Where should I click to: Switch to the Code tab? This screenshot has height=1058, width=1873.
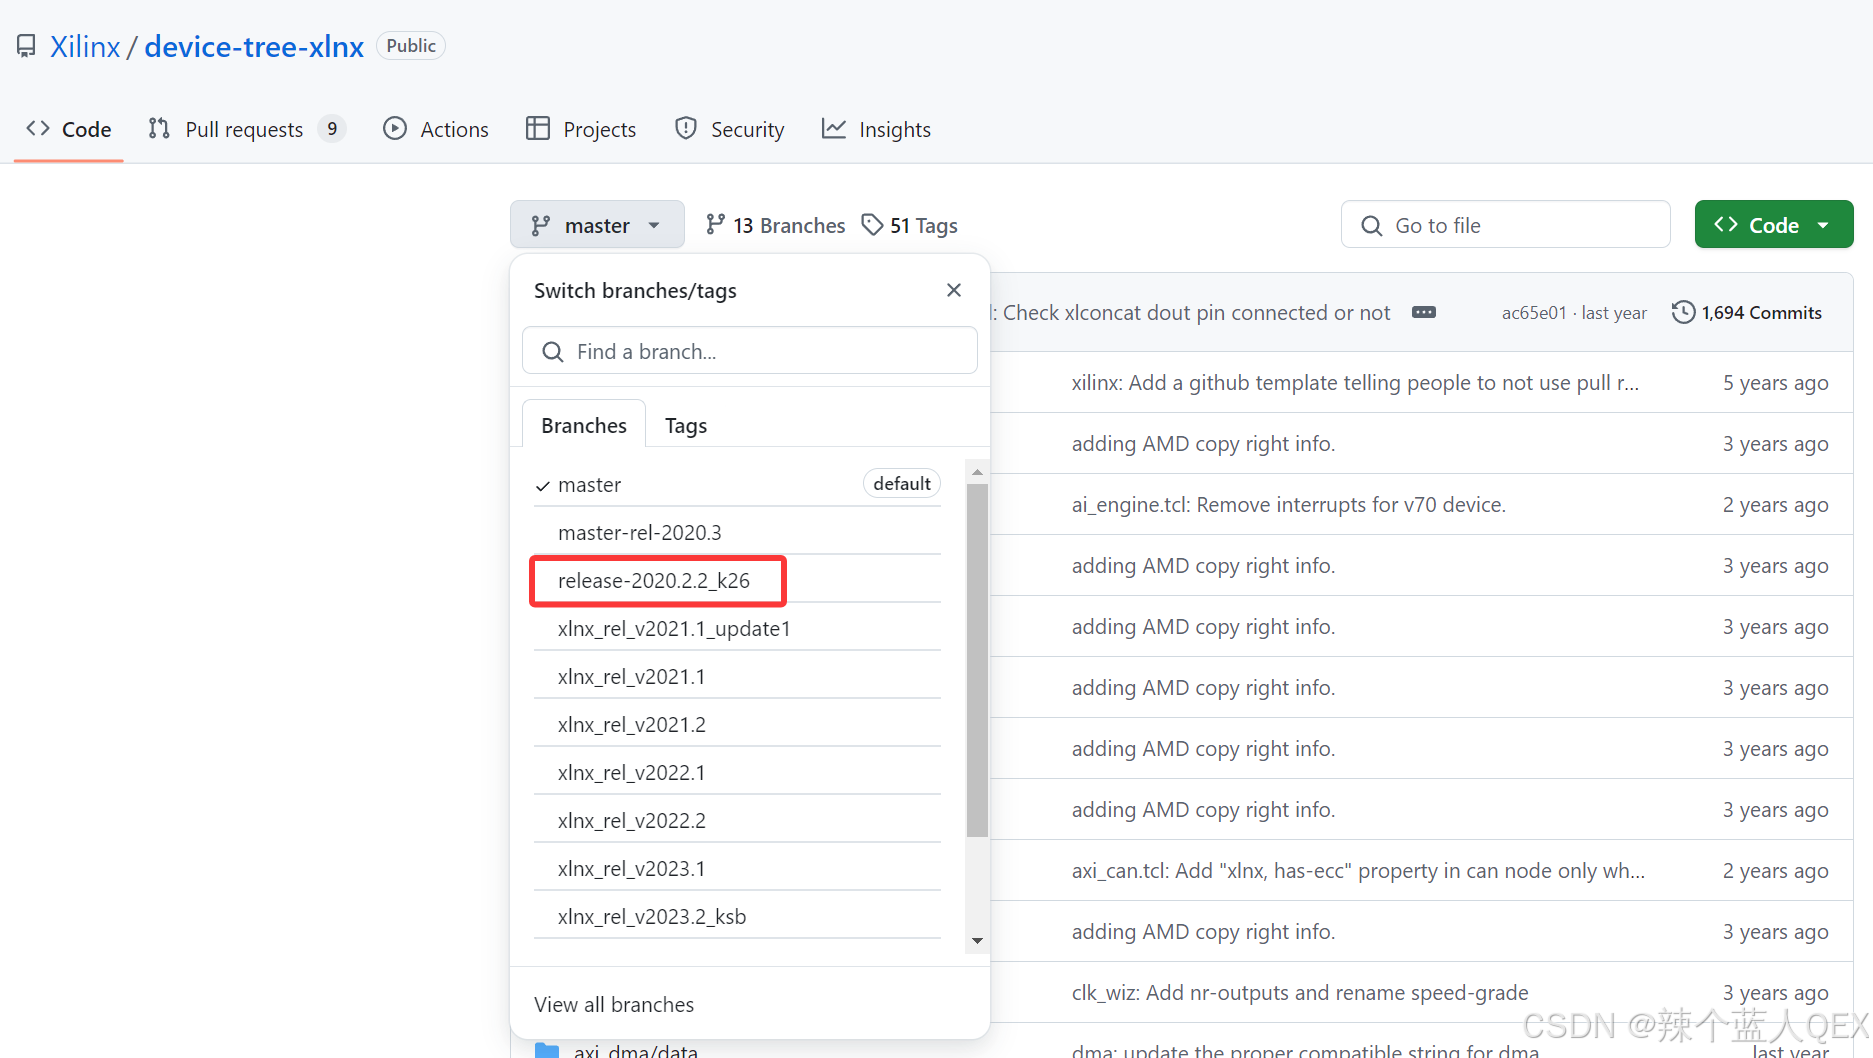click(69, 129)
